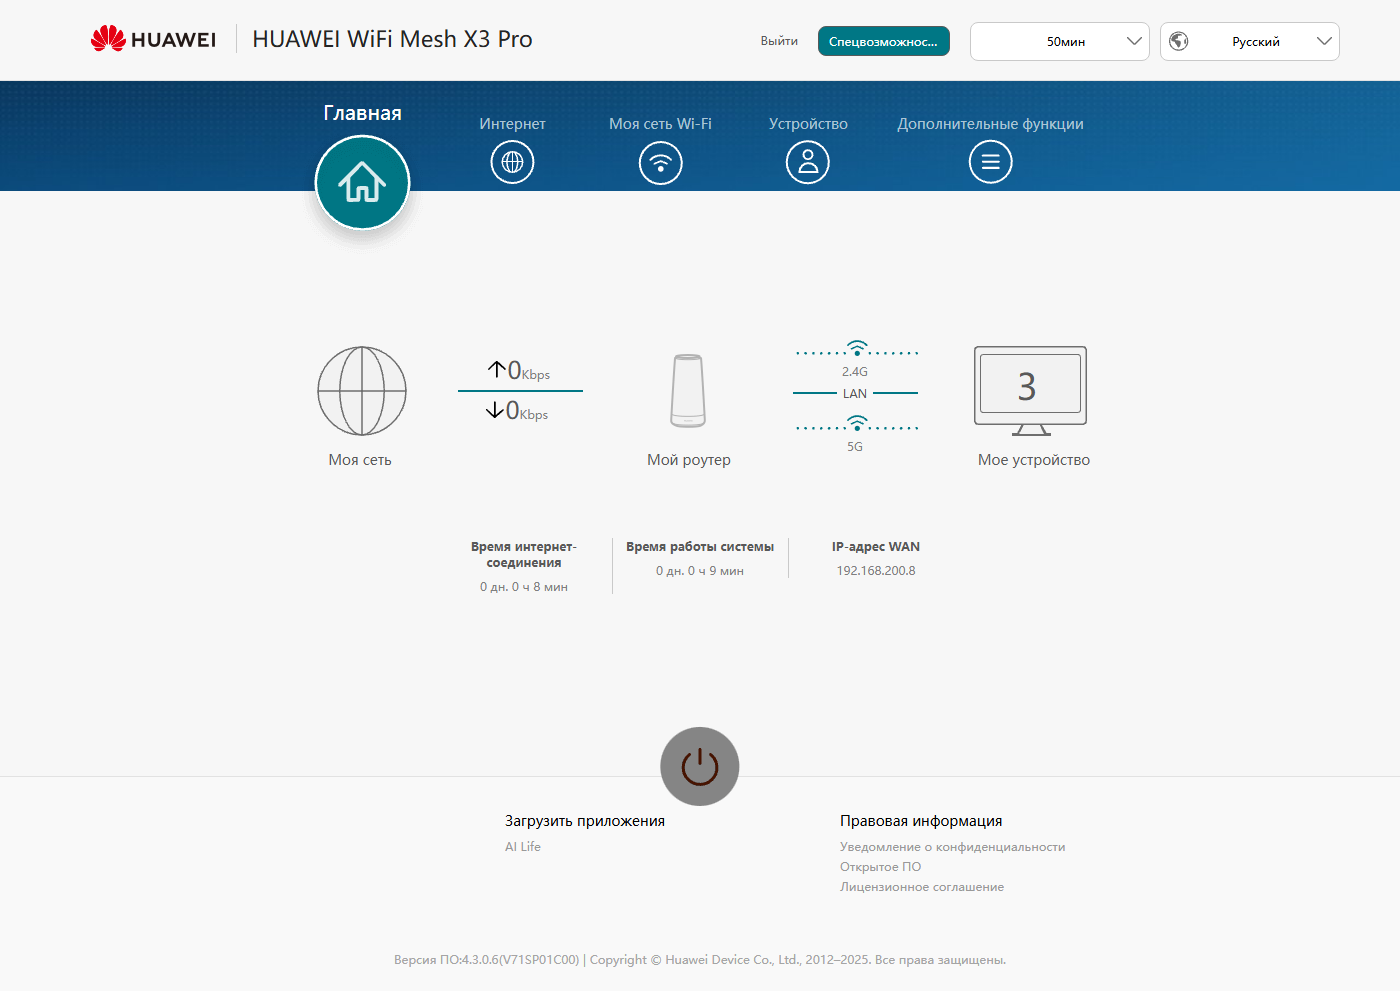Click the IP-адрес WAN heading
The width and height of the screenshot is (1400, 991).
[876, 547]
